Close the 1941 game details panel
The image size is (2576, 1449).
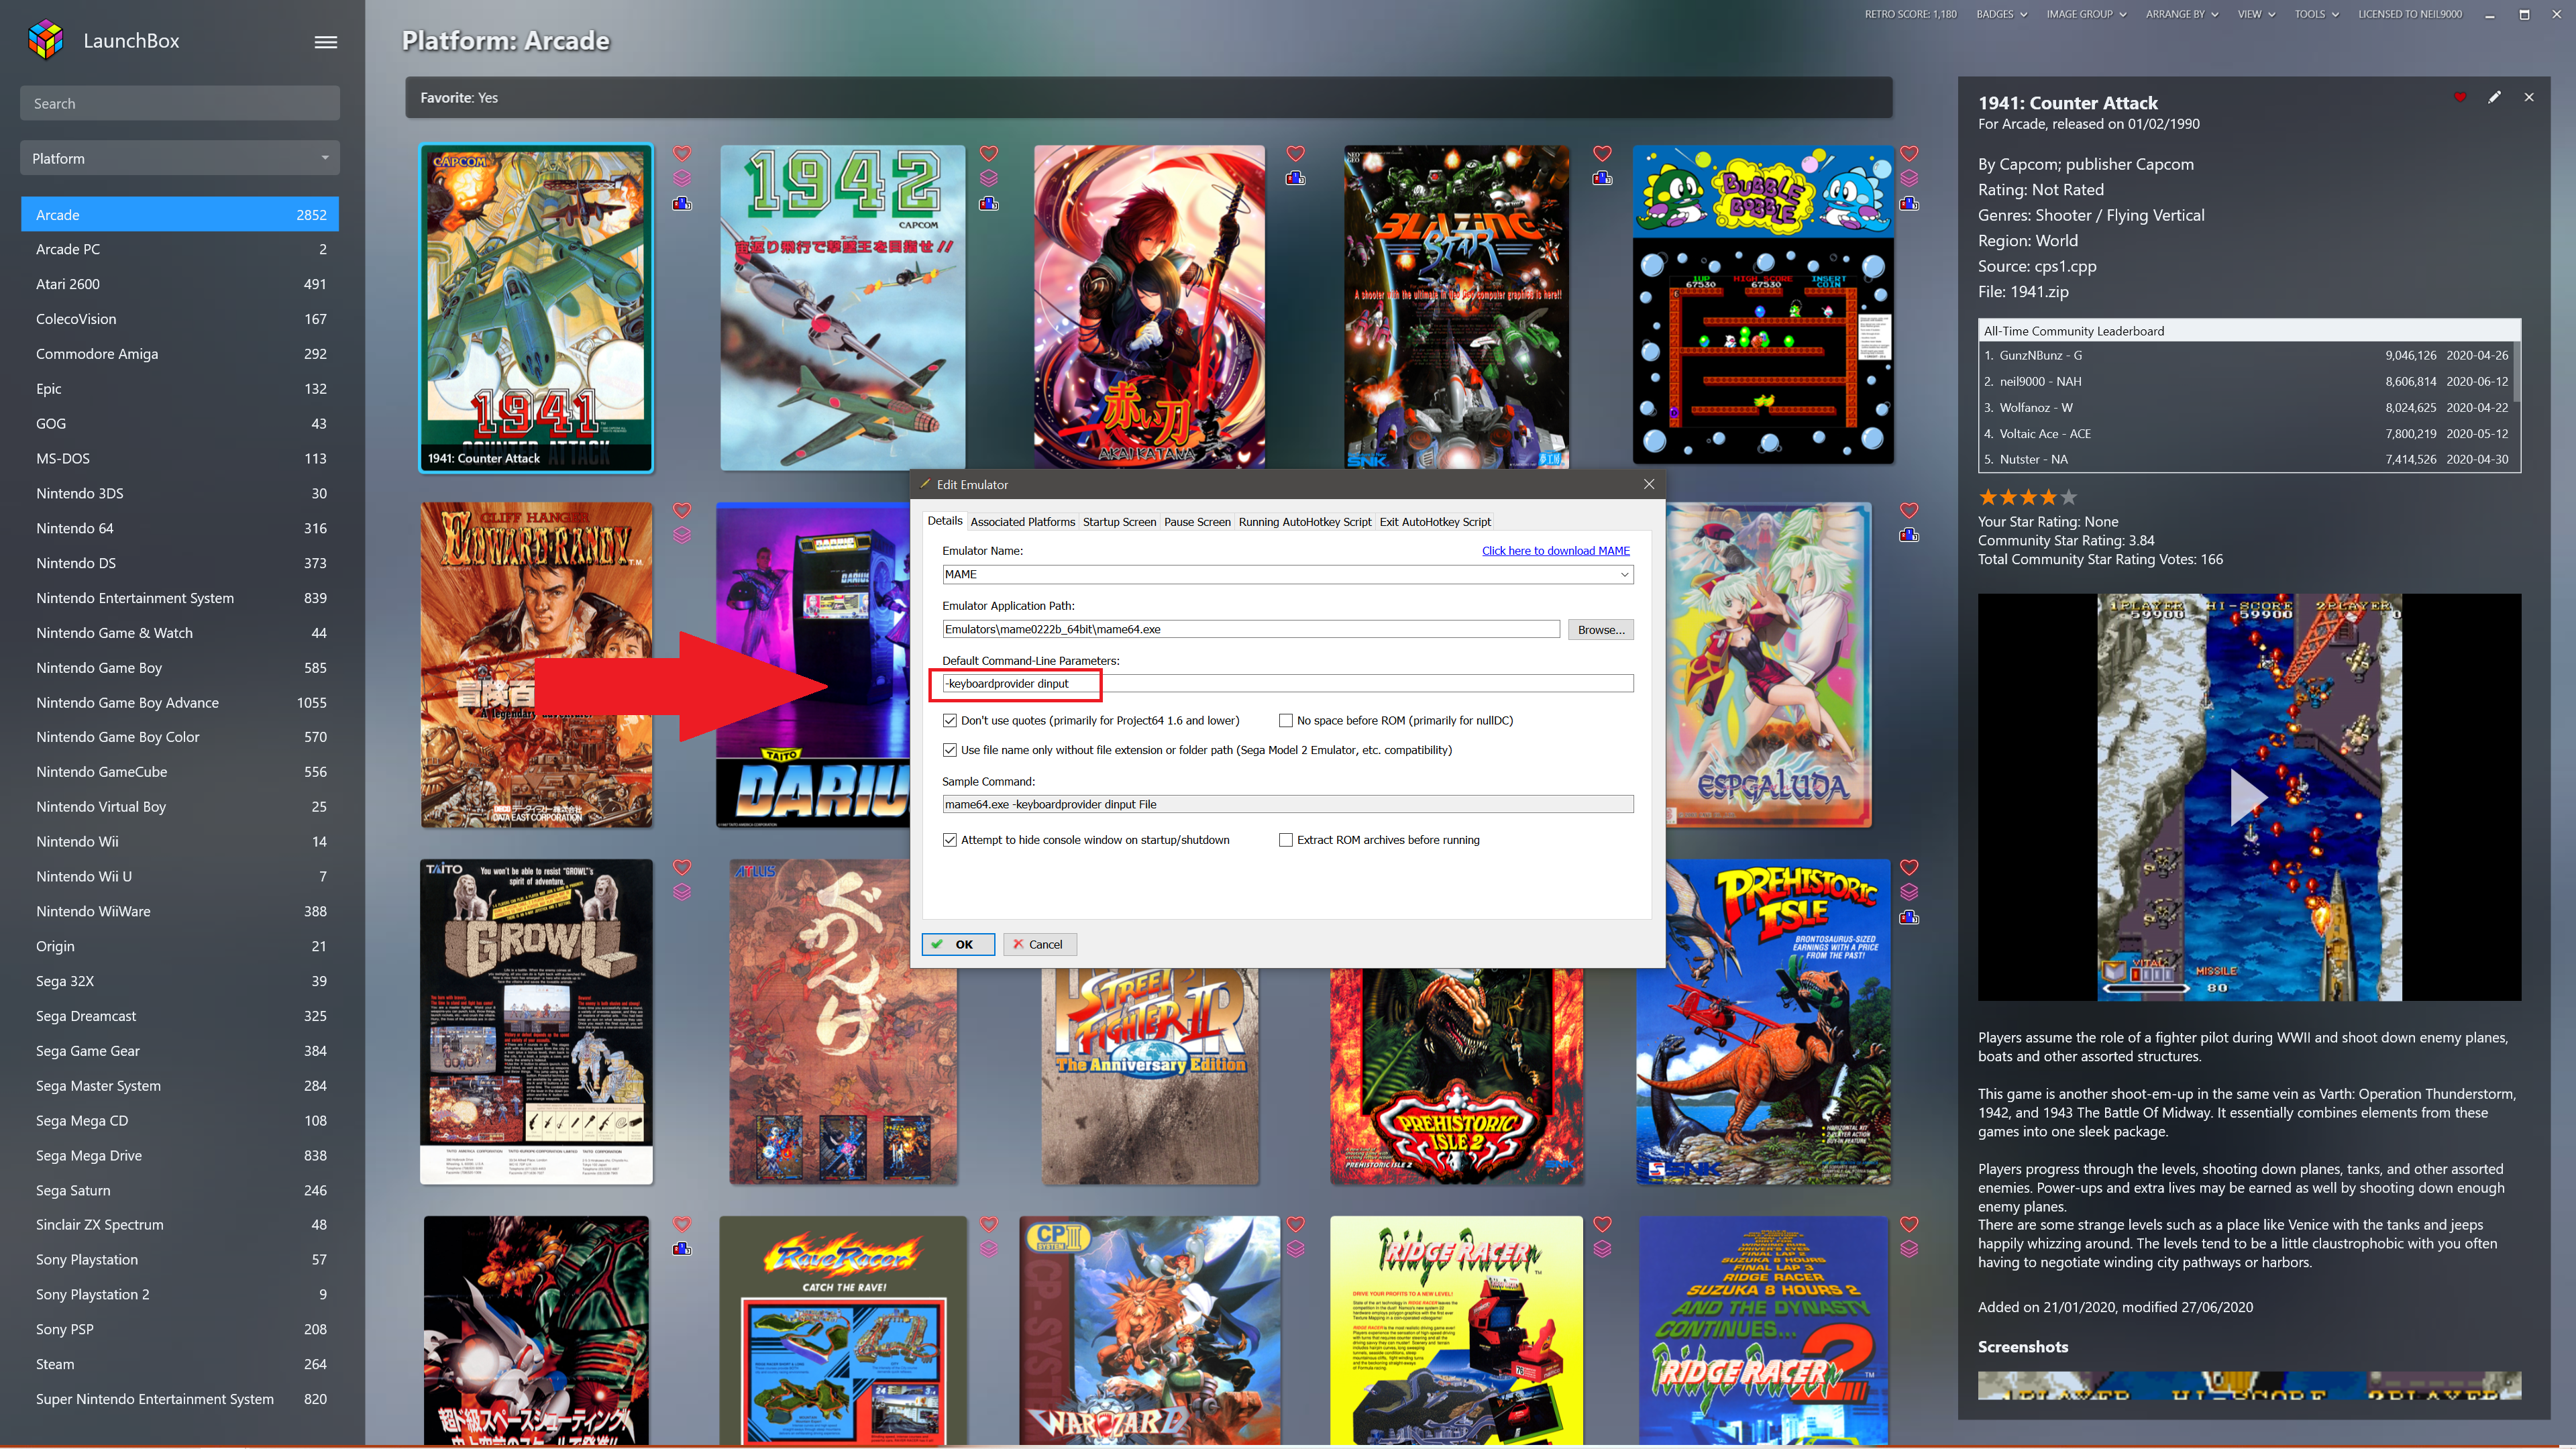[2529, 97]
